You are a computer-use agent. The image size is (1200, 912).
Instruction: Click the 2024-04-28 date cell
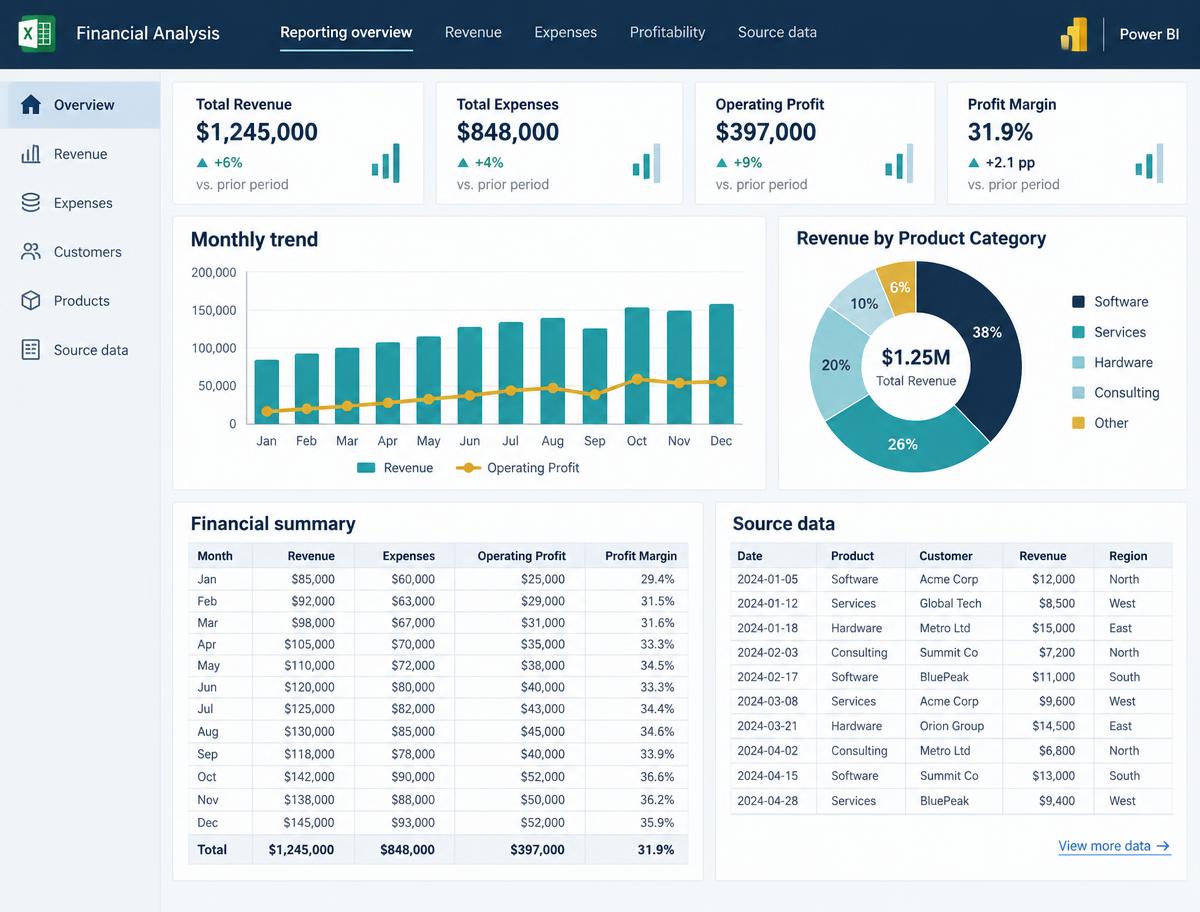click(x=767, y=801)
